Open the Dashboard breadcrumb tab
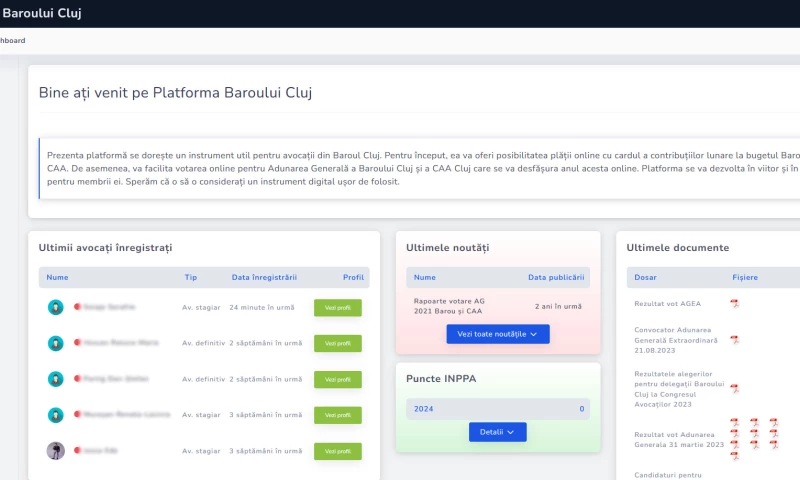Viewport: 800px width, 480px height. tap(12, 41)
